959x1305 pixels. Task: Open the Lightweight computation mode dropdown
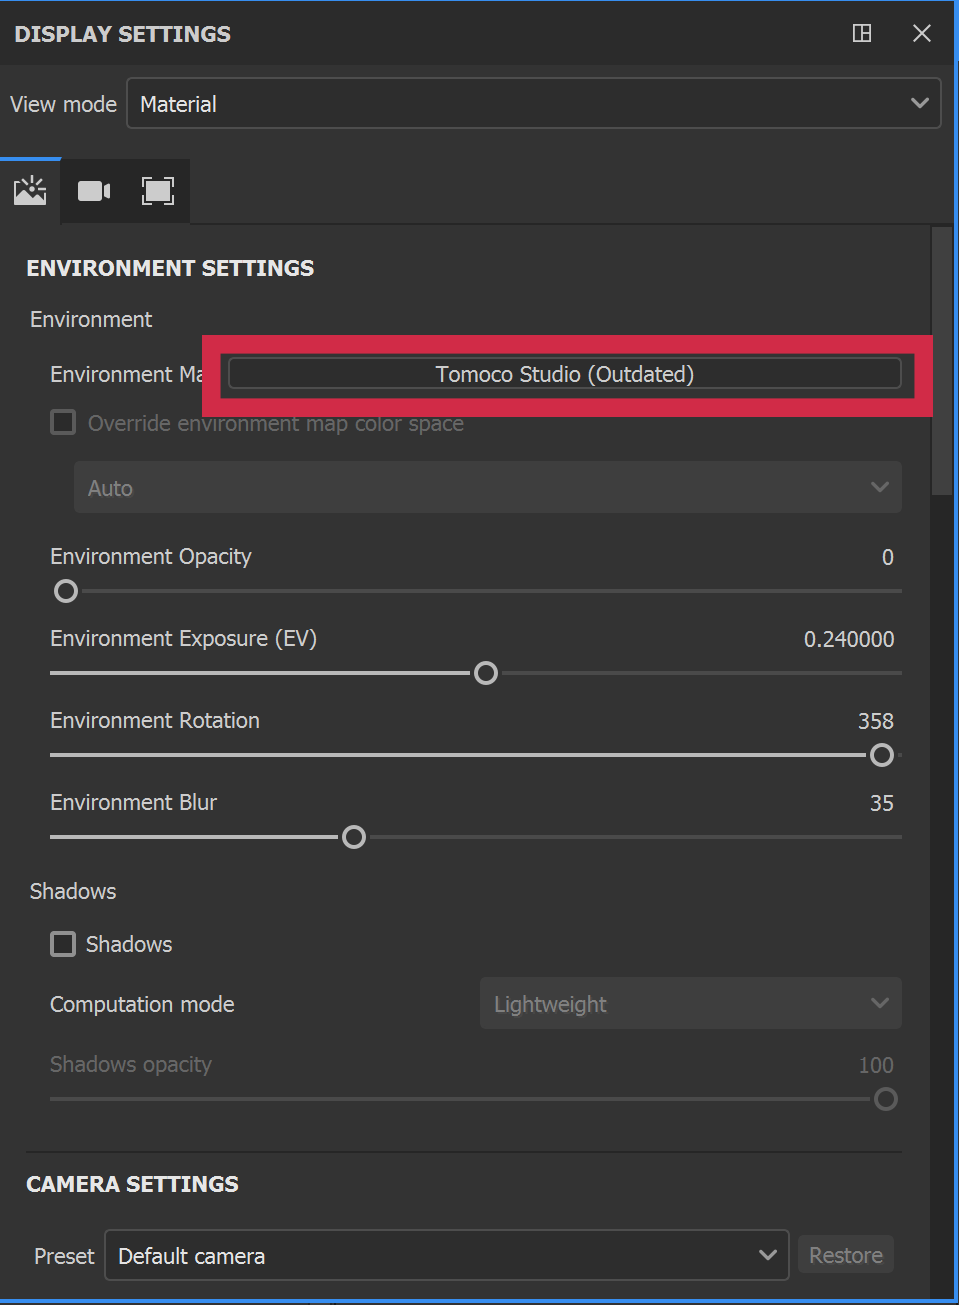click(690, 1004)
